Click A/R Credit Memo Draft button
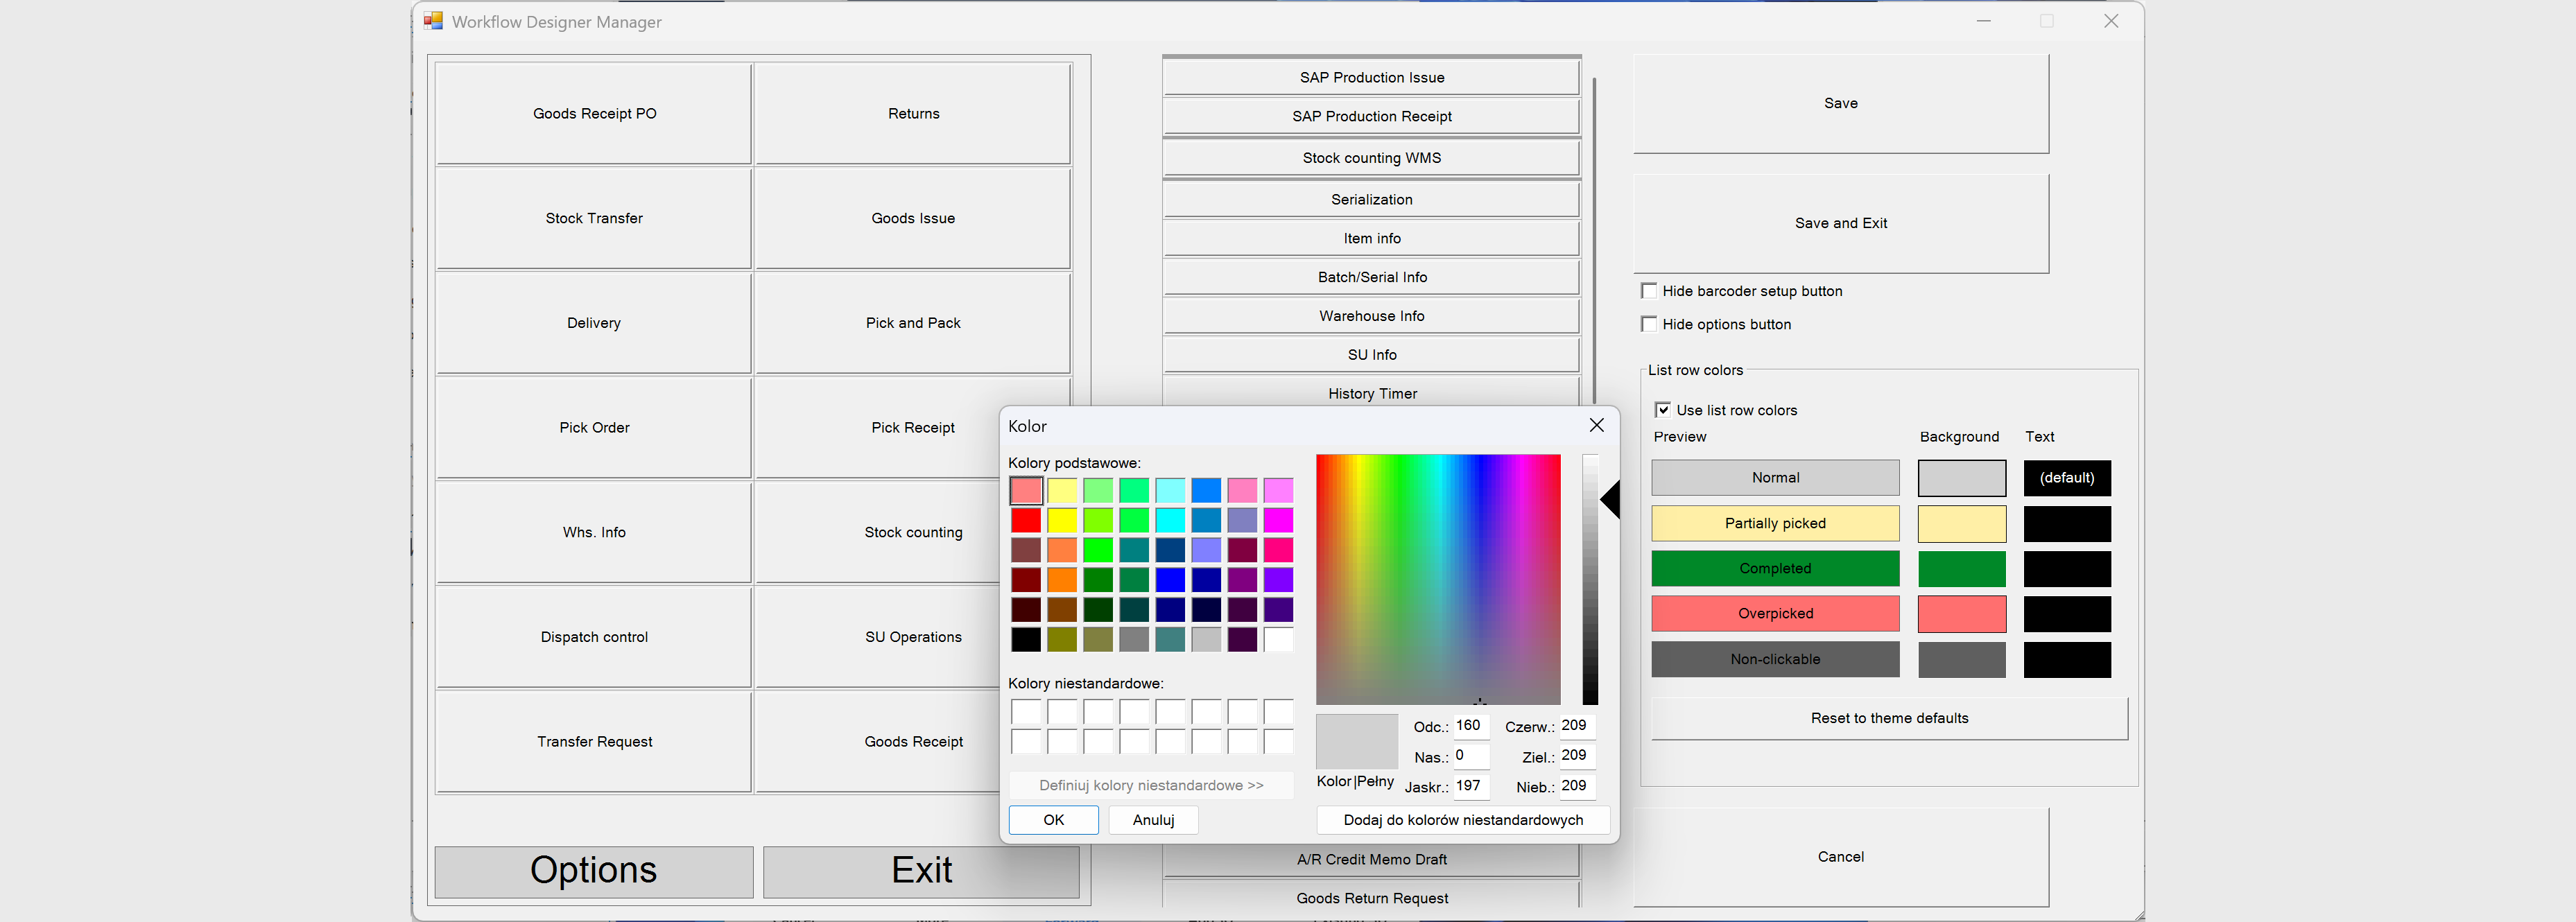 click(1372, 859)
